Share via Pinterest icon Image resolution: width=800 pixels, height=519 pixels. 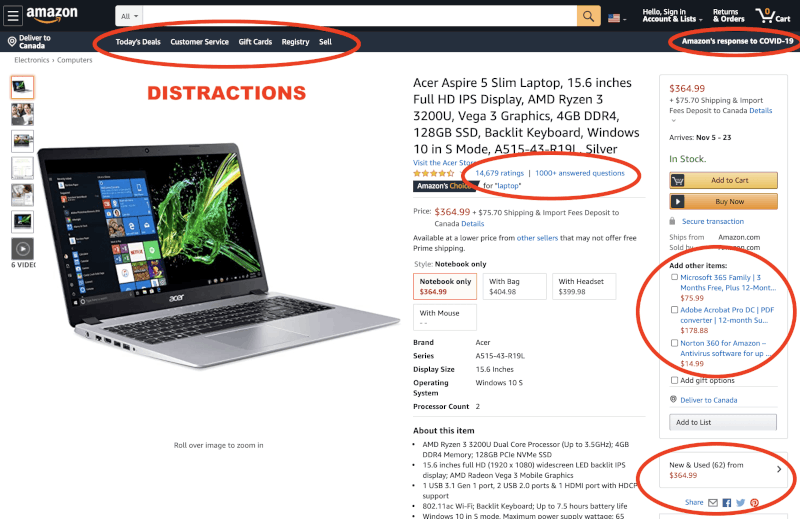coord(754,503)
